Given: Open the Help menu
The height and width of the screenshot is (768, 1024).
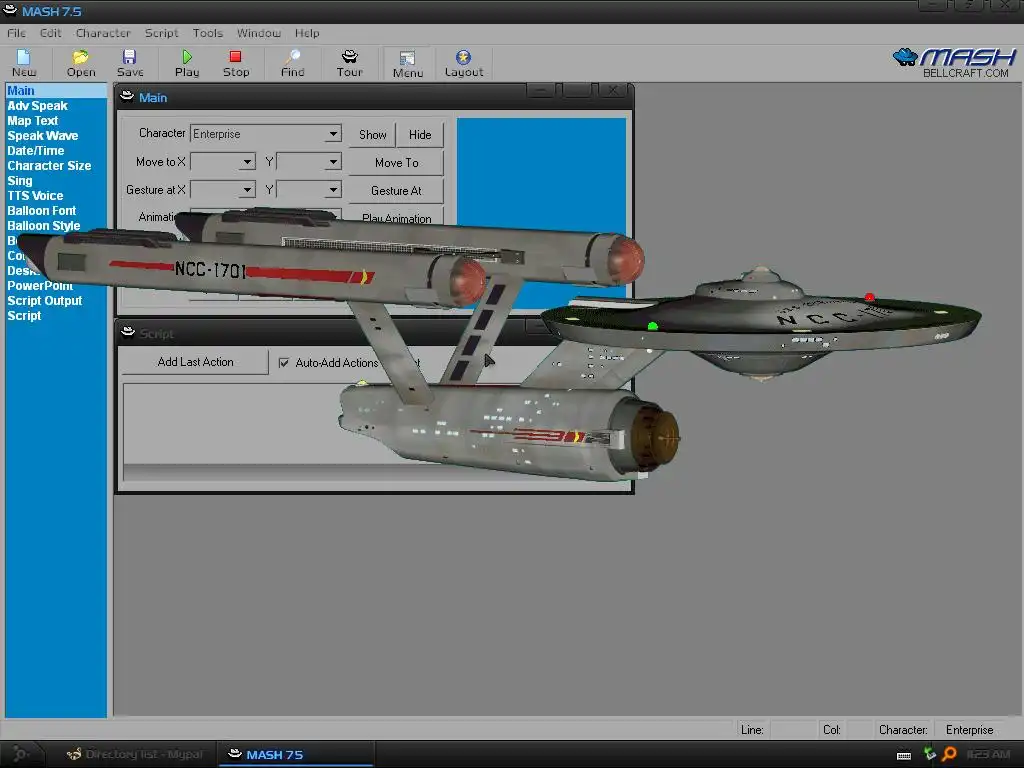Looking at the screenshot, I should tap(307, 33).
